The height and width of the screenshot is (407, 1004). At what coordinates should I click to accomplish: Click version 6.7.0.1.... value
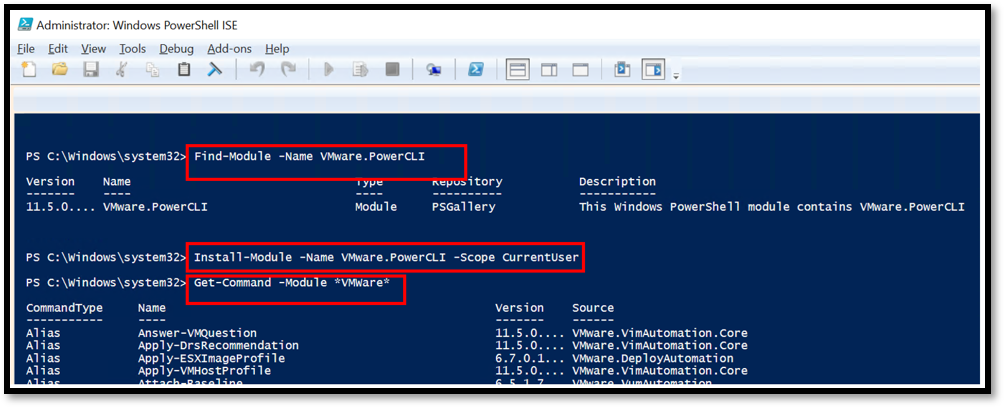[x=530, y=358]
